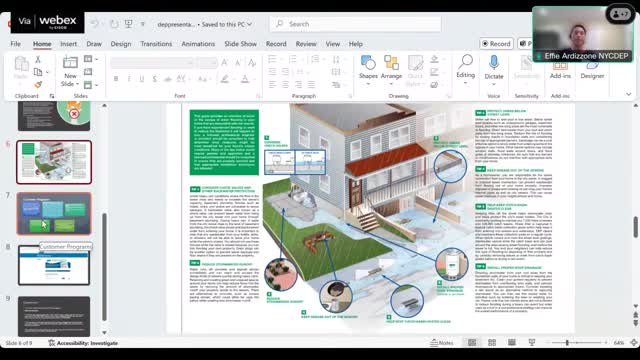Open the Draw ribbon tab
The width and height of the screenshot is (640, 360).
94,44
